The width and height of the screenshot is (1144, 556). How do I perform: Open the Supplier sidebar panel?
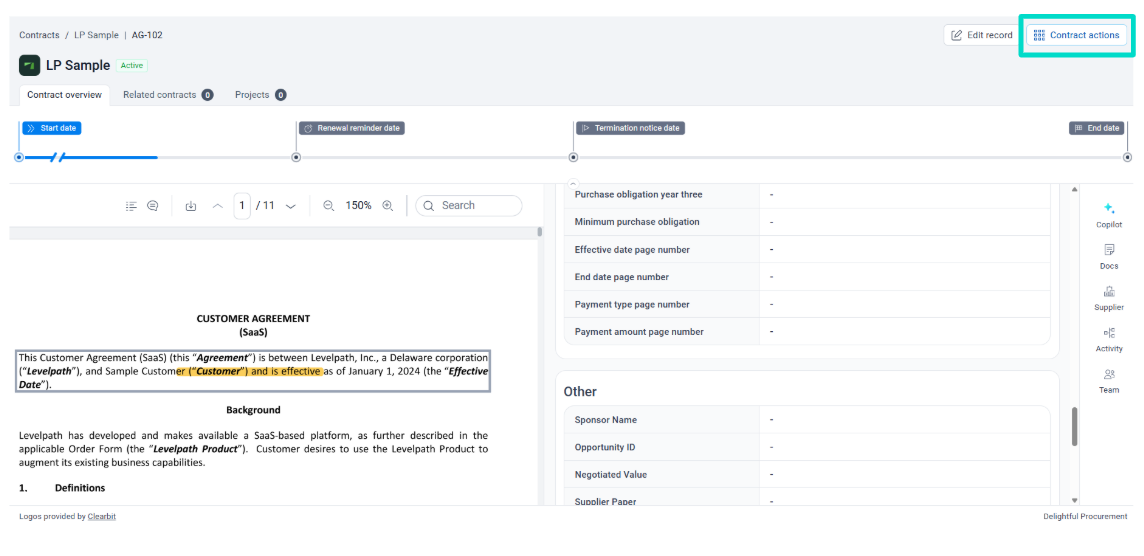(x=1108, y=296)
